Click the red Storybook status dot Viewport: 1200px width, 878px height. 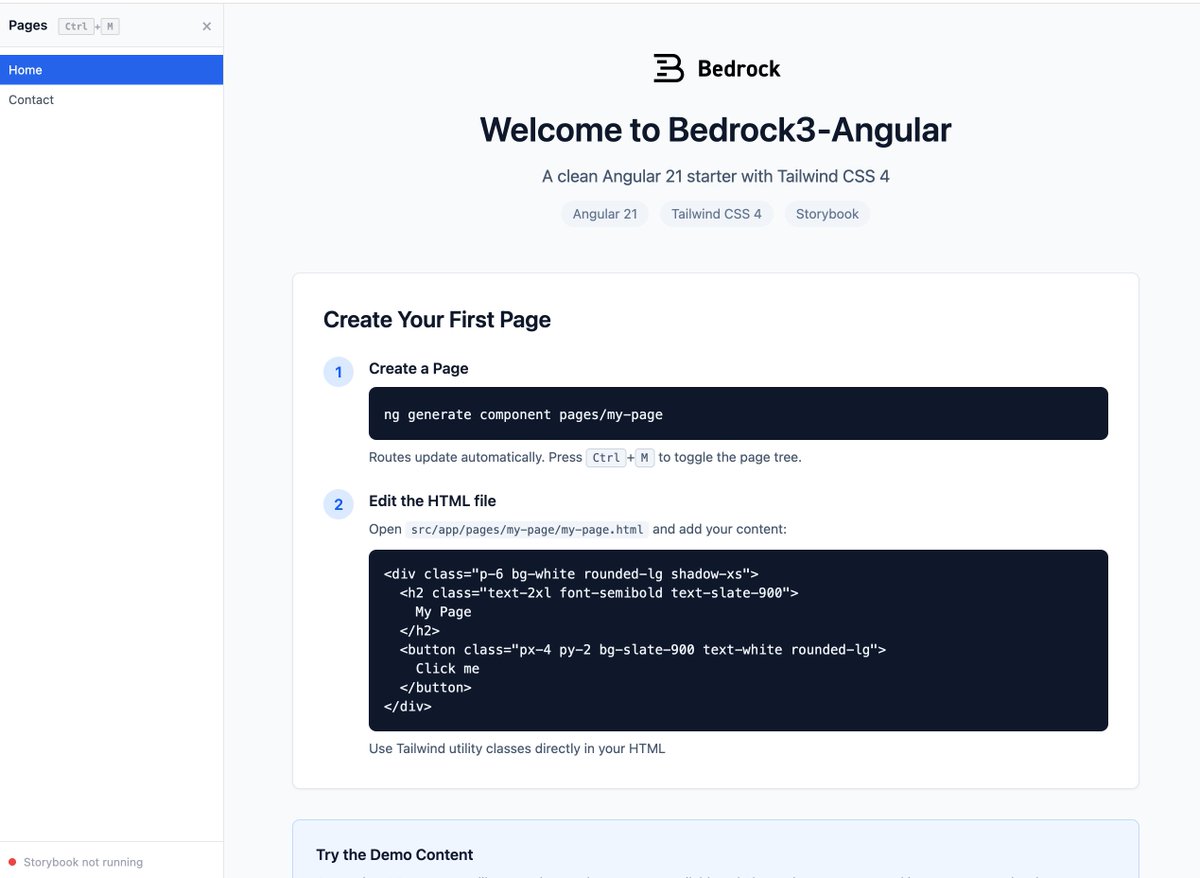[13, 862]
